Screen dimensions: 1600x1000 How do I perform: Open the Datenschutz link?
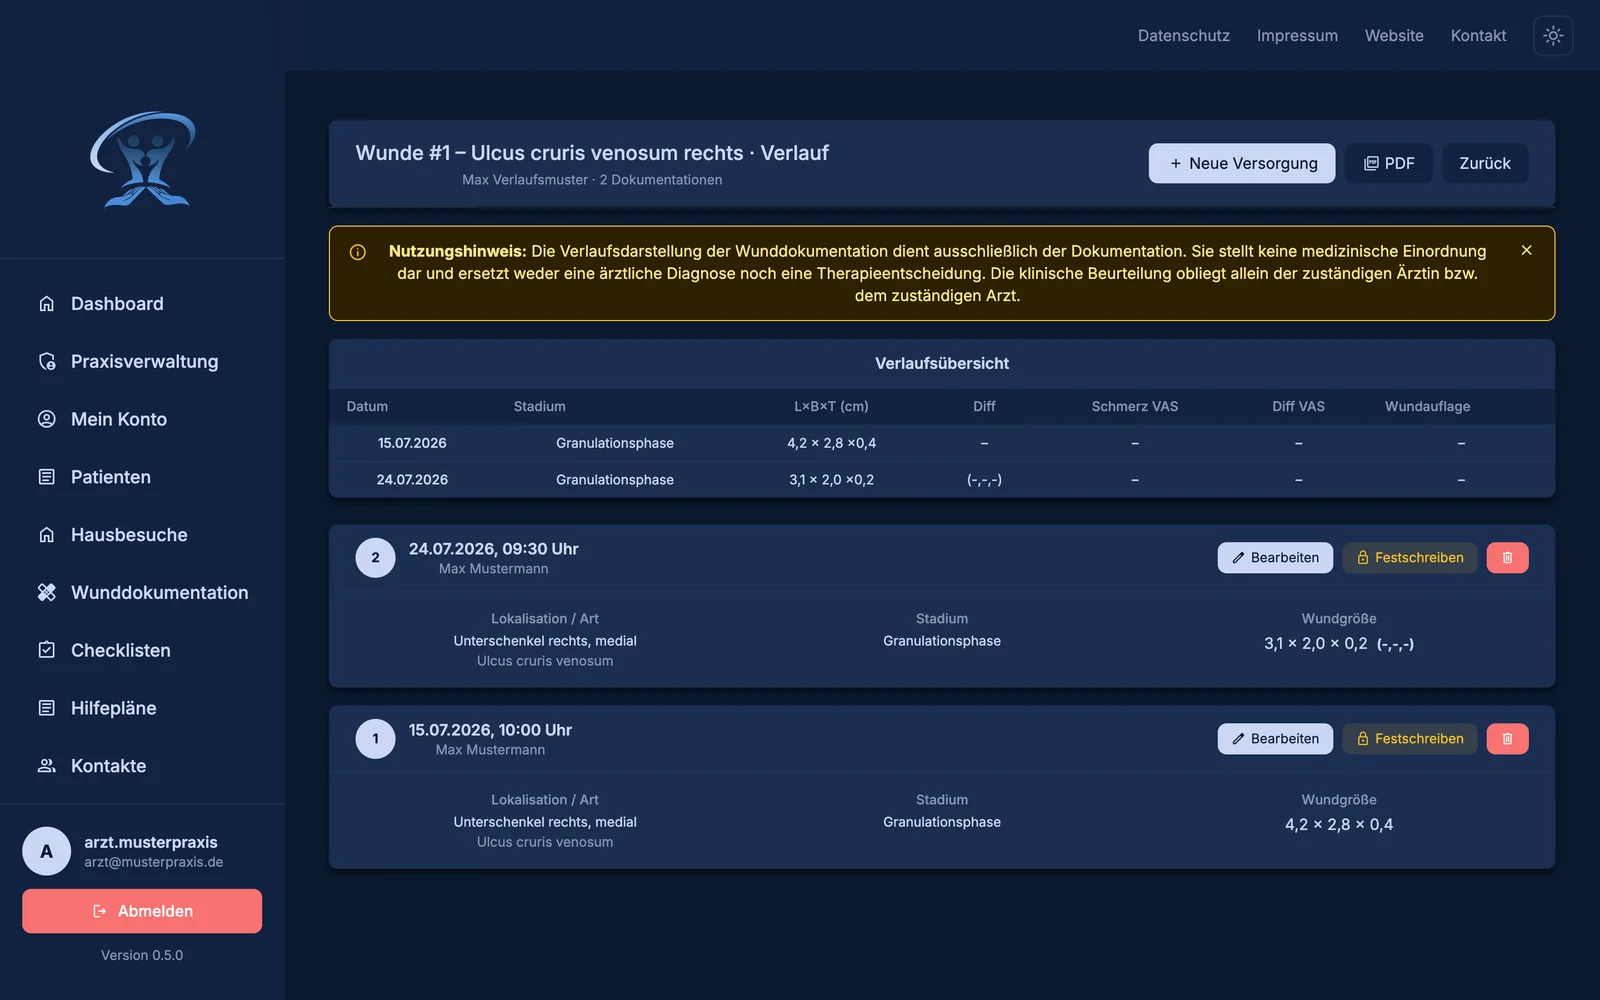1184,35
